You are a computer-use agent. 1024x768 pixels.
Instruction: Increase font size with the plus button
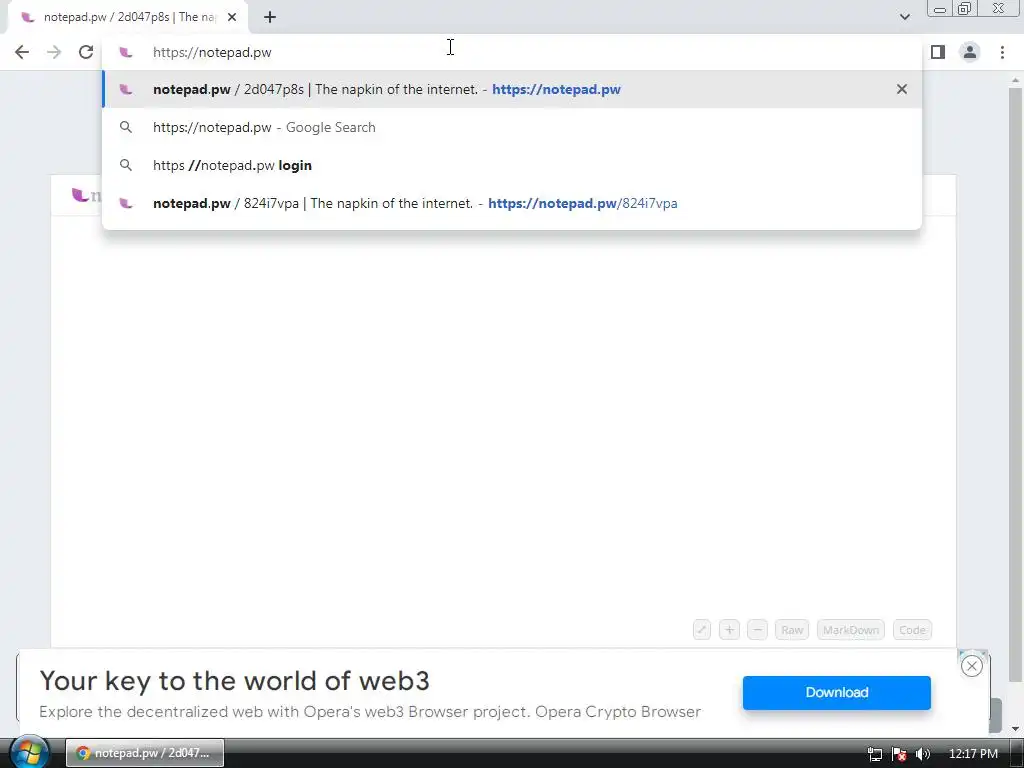[729, 630]
